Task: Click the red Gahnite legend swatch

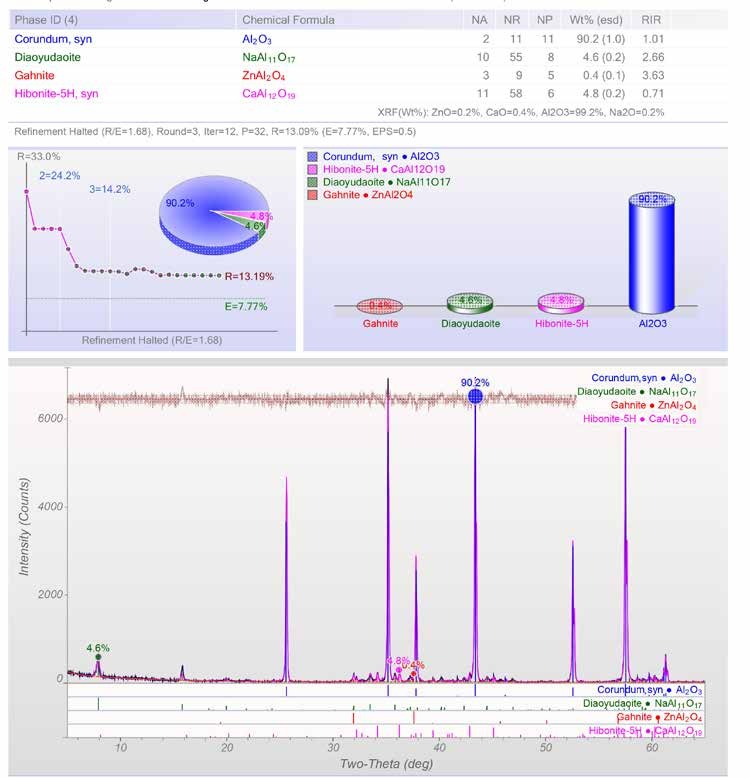Action: (x=312, y=195)
